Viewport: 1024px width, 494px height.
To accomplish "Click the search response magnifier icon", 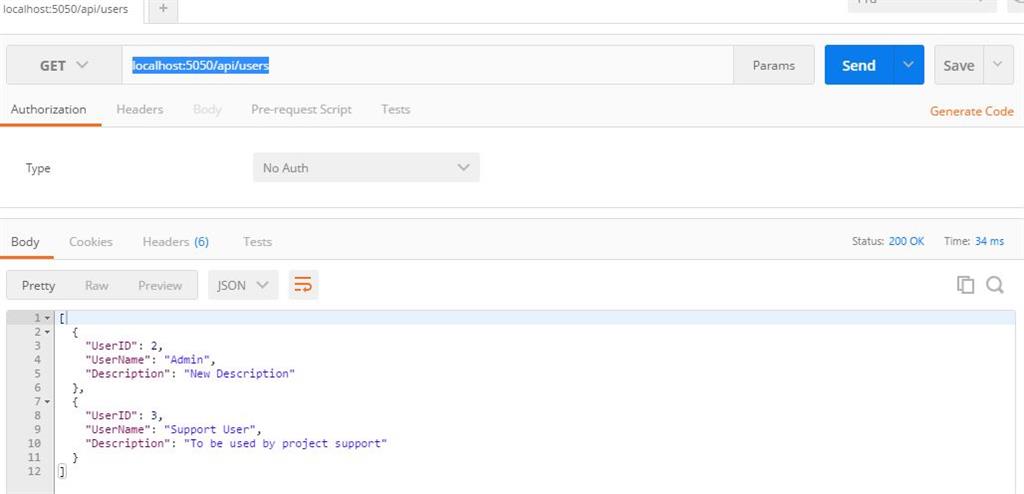I will coord(995,285).
